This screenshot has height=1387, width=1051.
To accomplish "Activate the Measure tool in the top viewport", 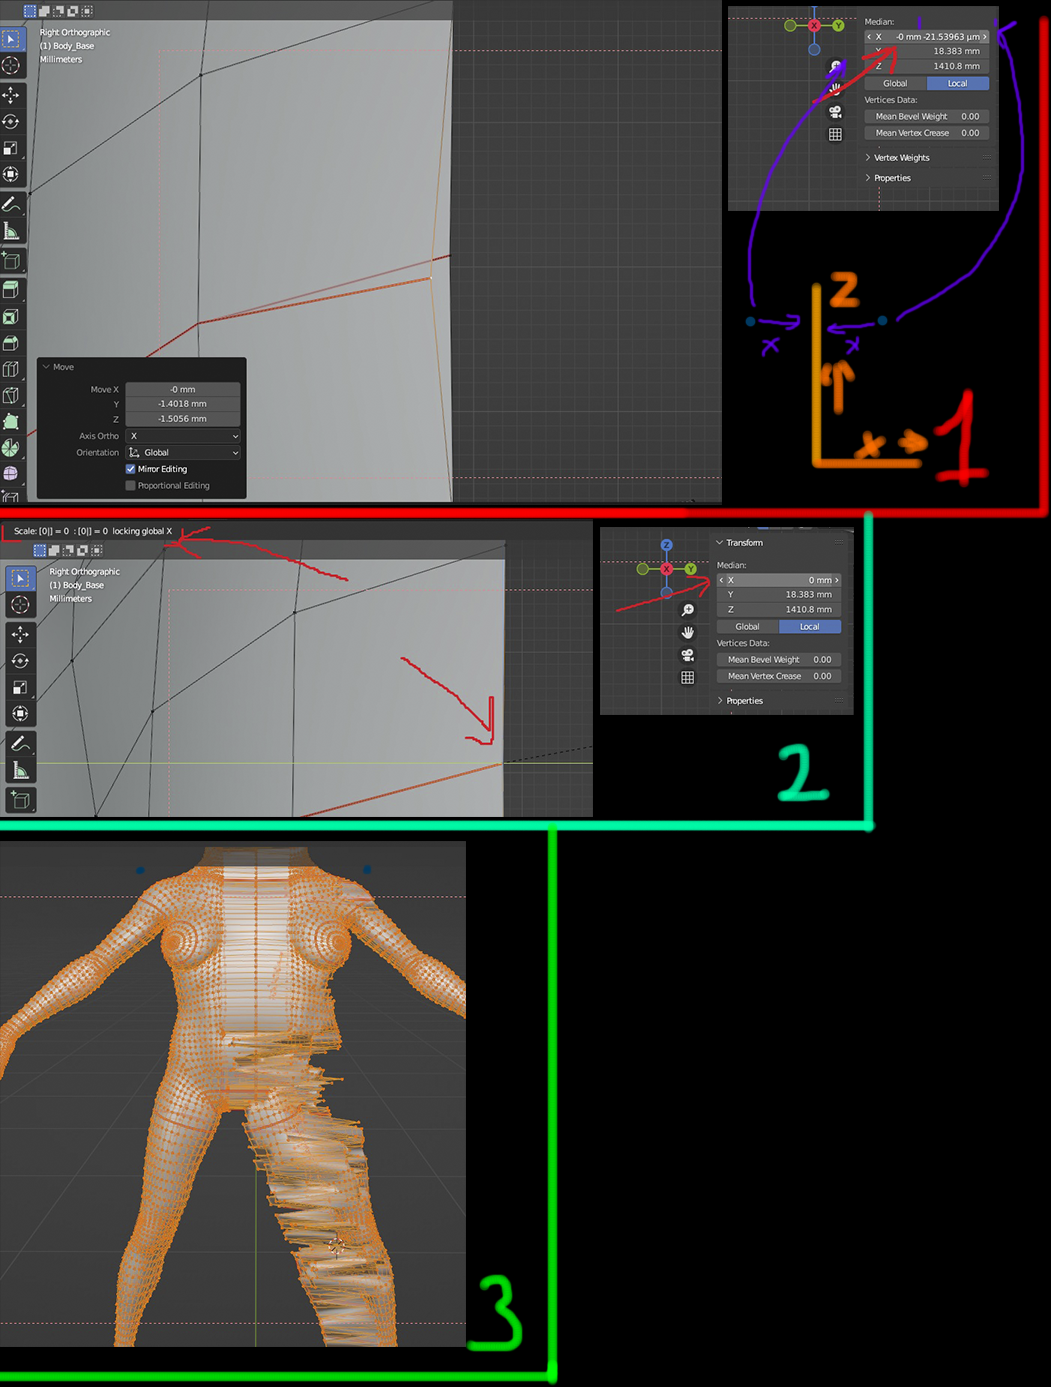I will tap(11, 231).
